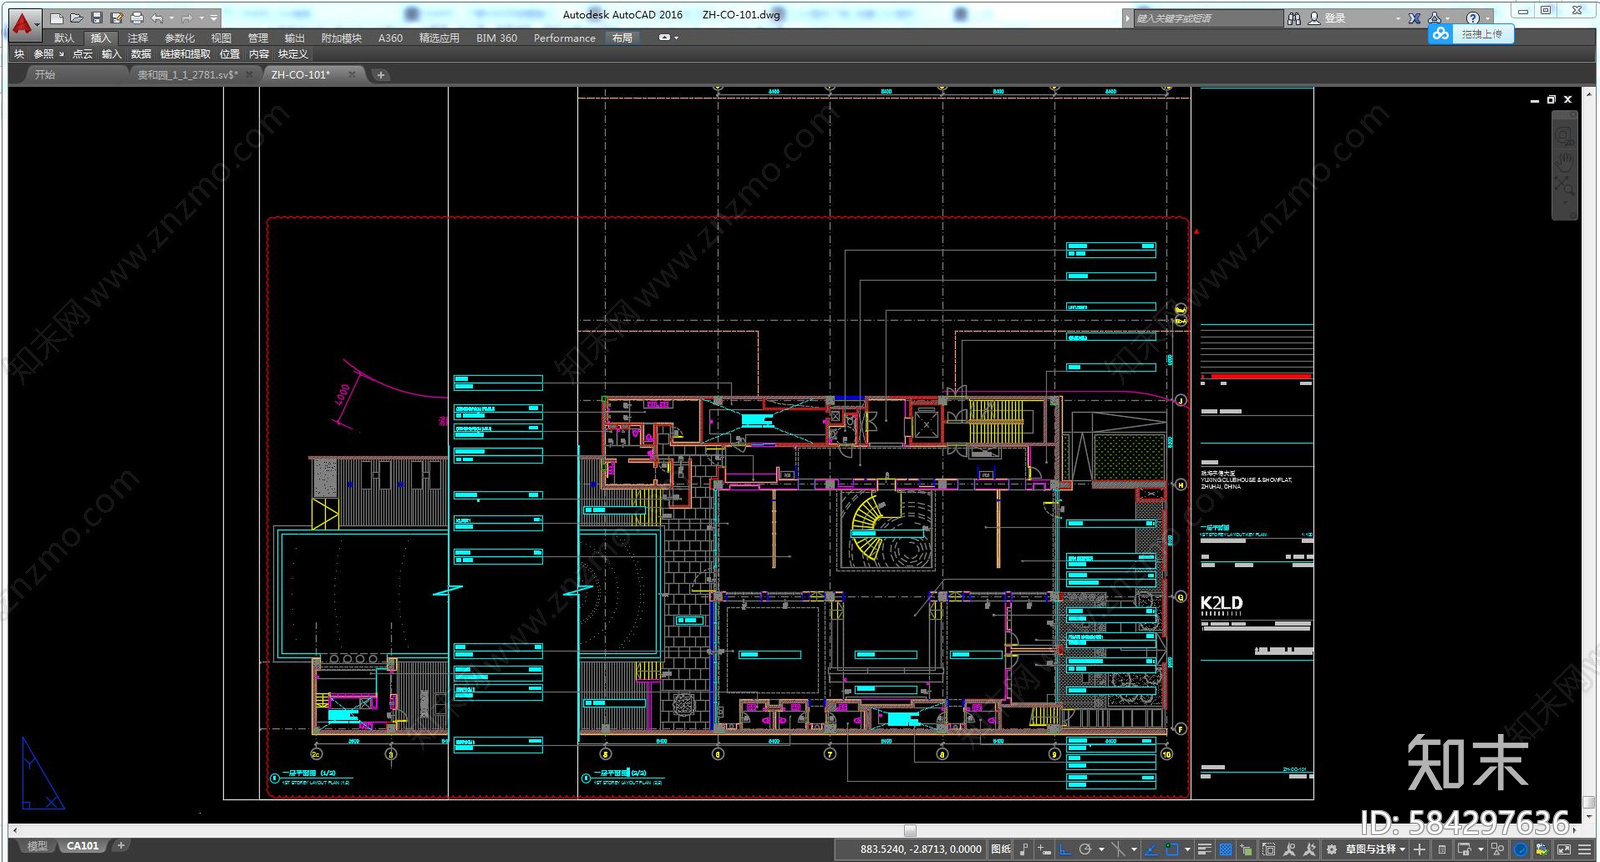
Task: Click the binoculars search icon
Action: (x=1294, y=18)
